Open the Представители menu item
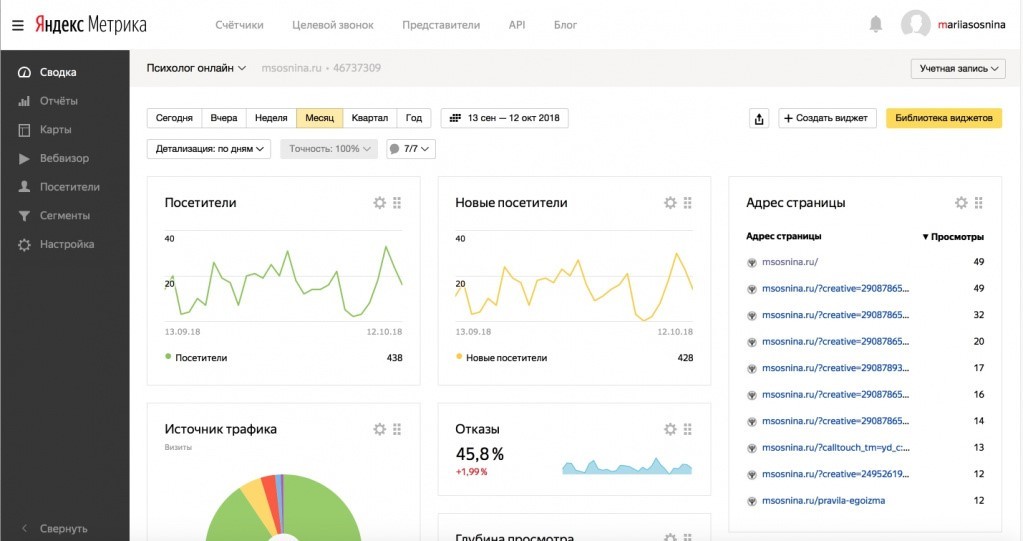Image resolution: width=1023 pixels, height=541 pixels. tap(441, 25)
